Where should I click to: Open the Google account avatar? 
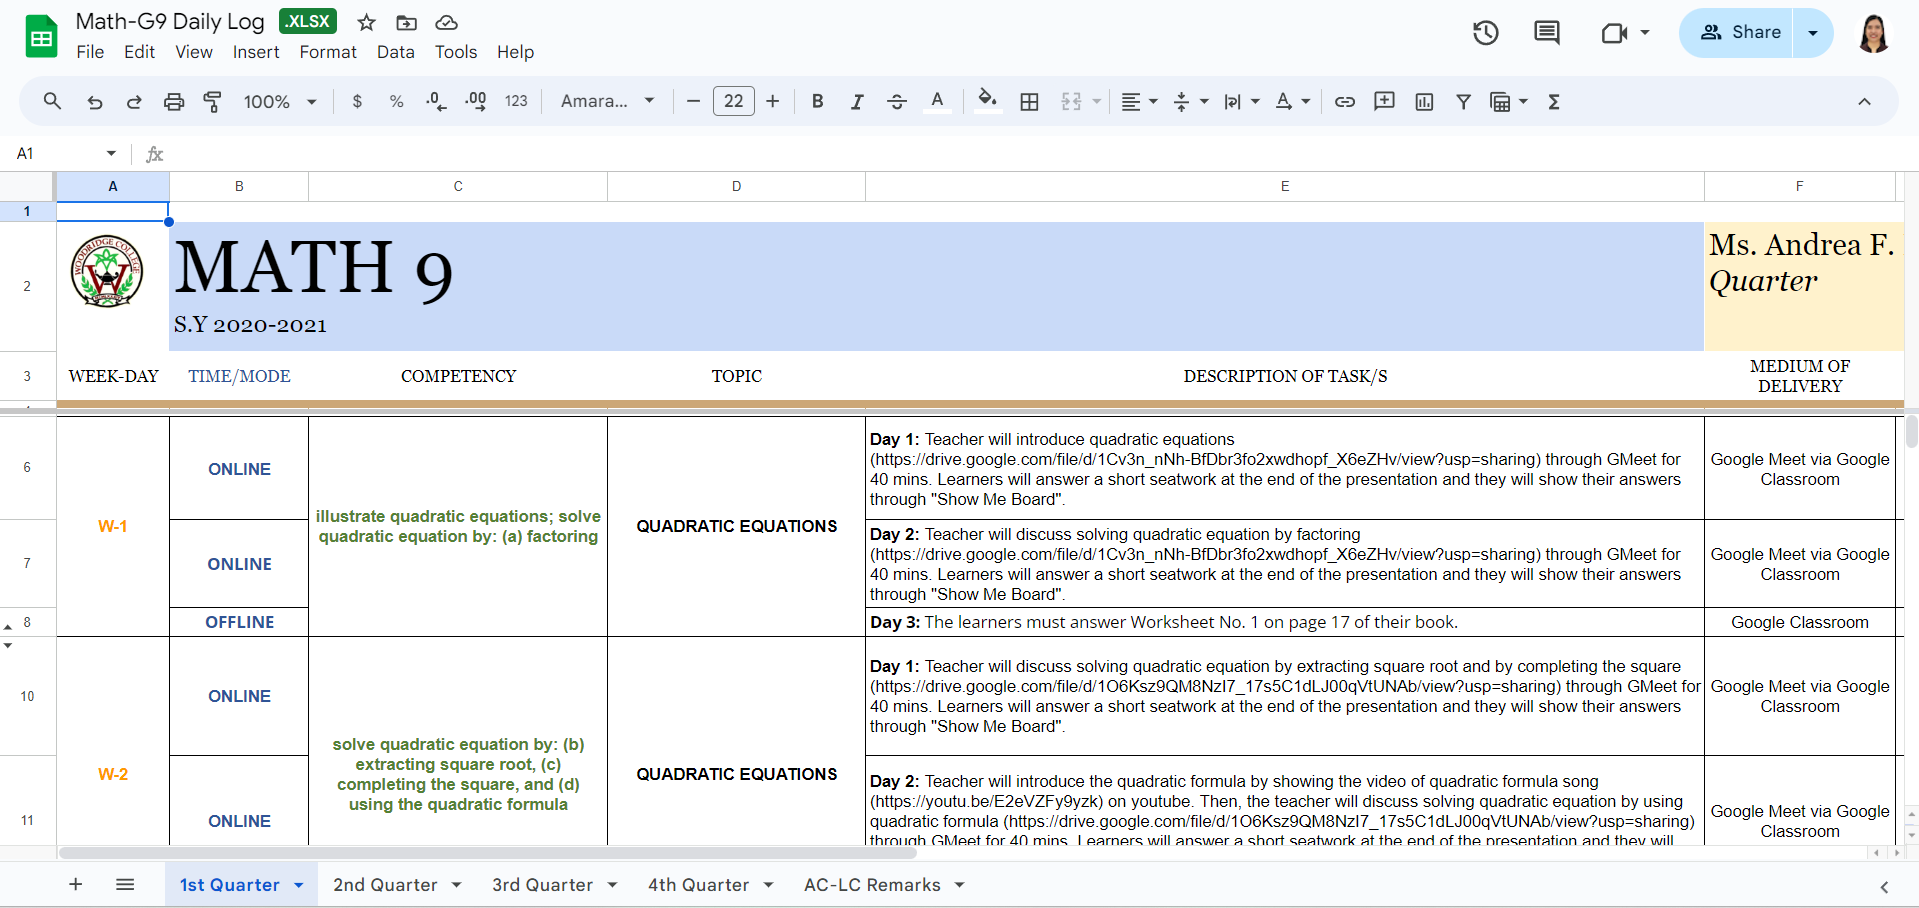[1874, 33]
